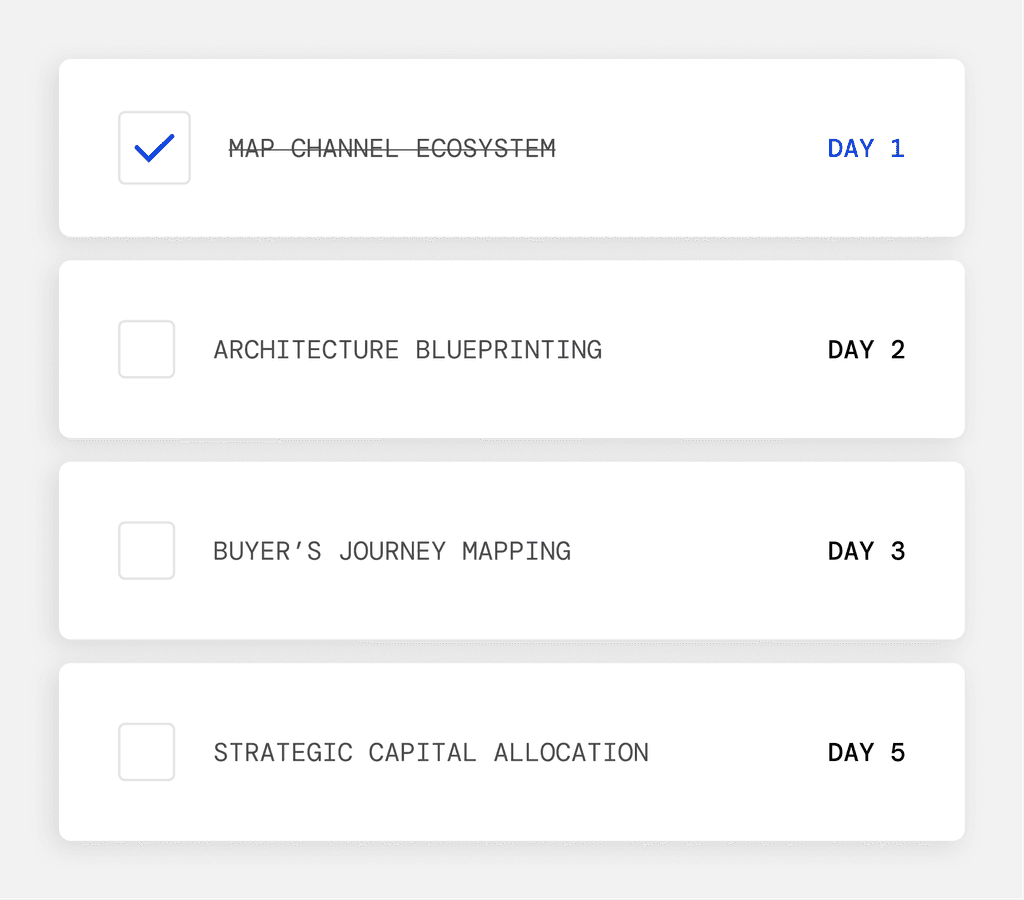Uncheck the Map Channel Ecosystem checkbox
The height and width of the screenshot is (900, 1024).
pyautogui.click(x=154, y=148)
